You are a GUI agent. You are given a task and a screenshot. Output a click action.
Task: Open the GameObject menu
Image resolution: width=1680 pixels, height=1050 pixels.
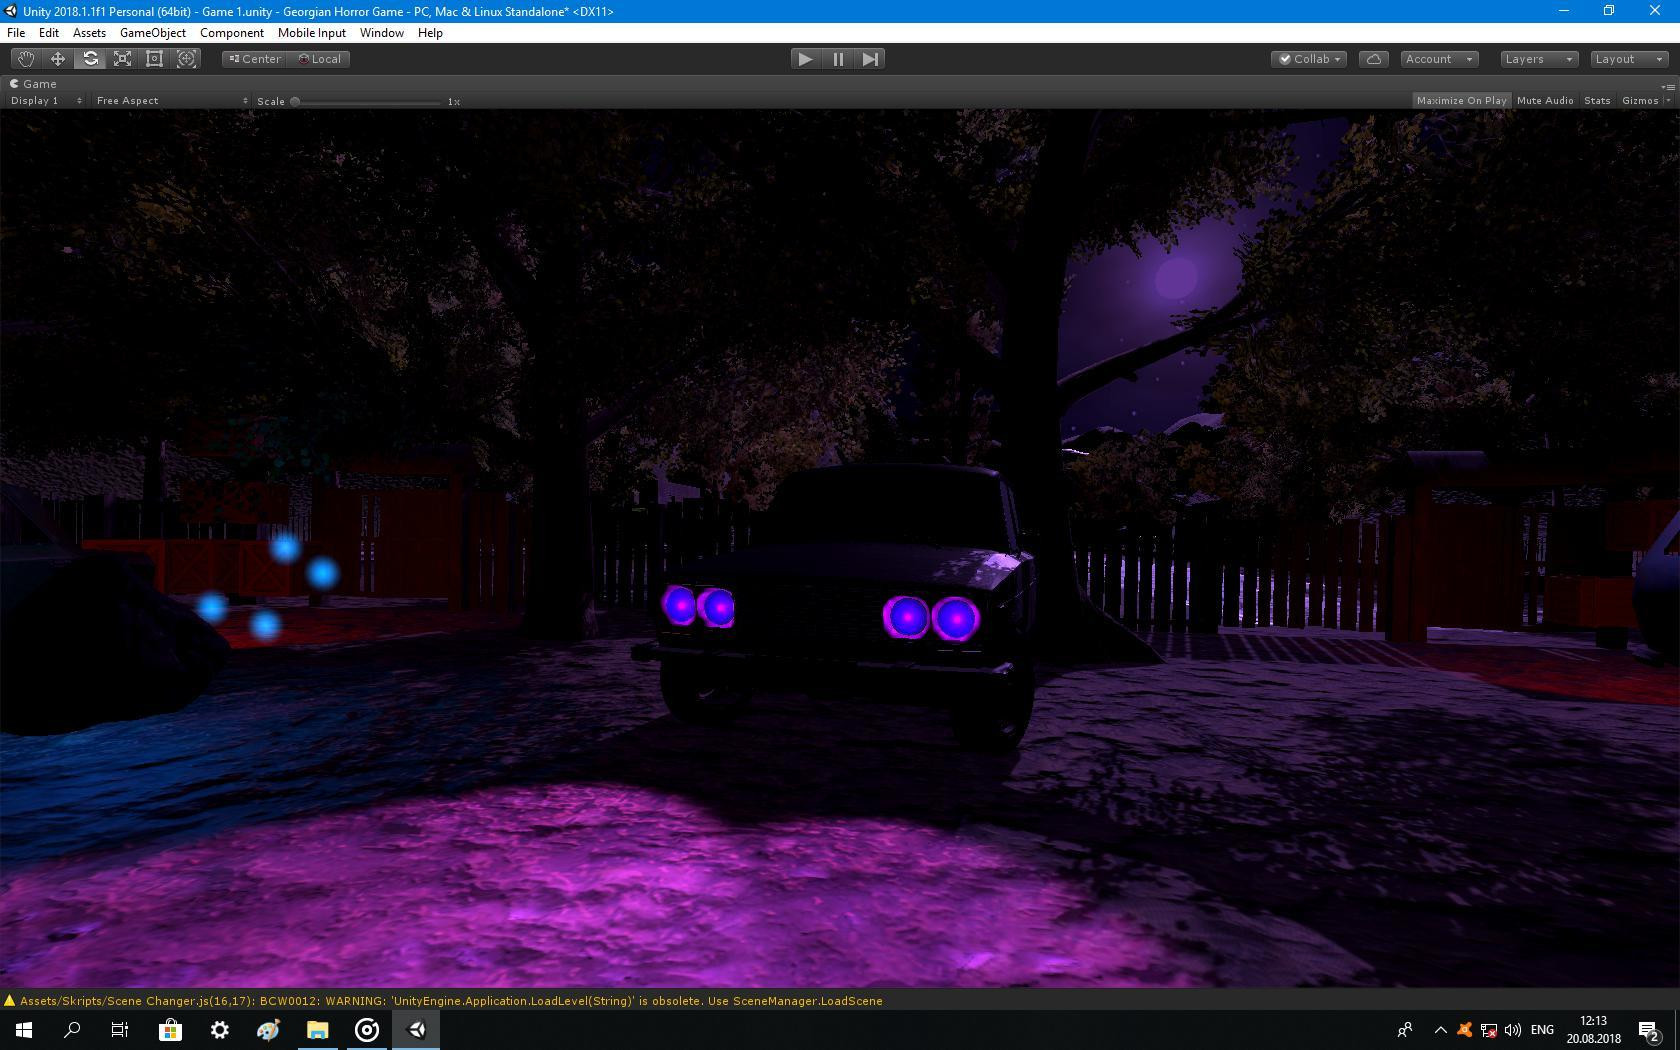coord(153,33)
